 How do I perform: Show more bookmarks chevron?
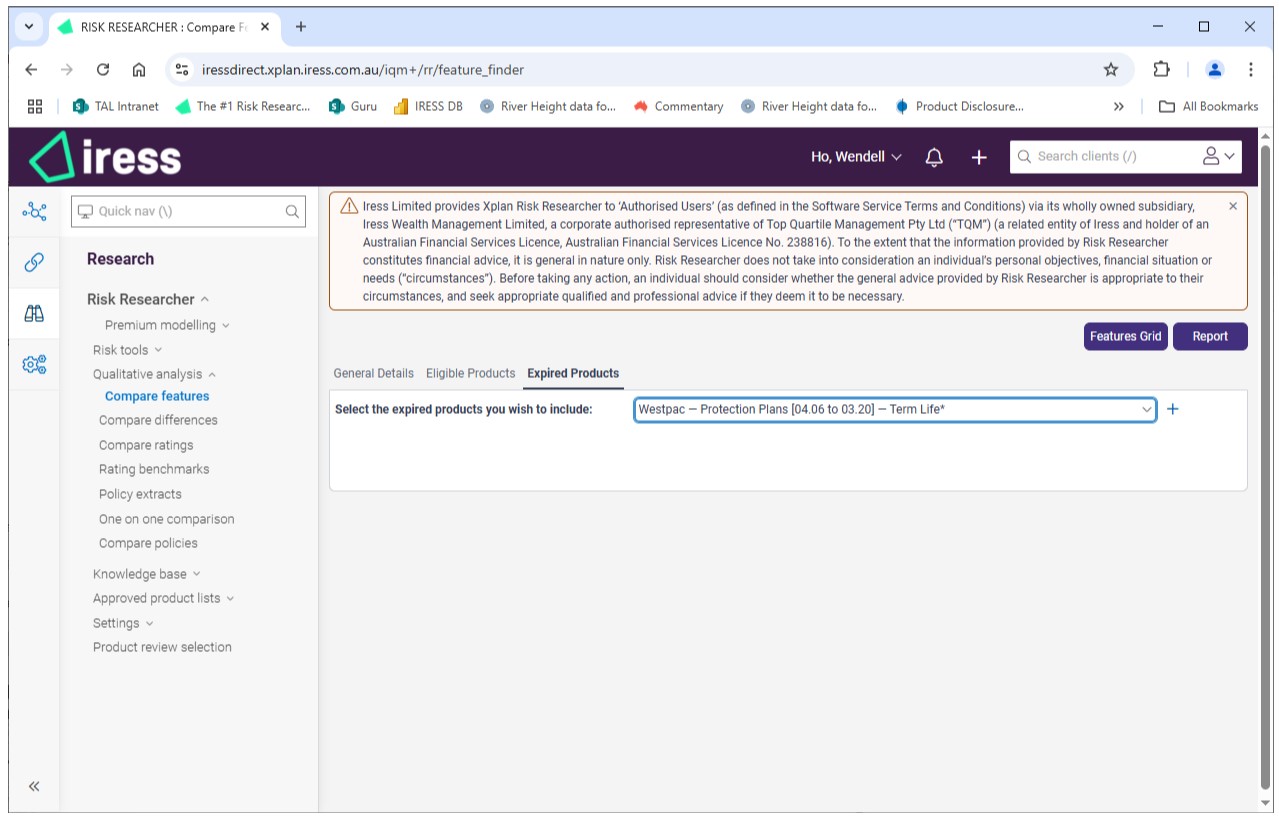(1119, 106)
